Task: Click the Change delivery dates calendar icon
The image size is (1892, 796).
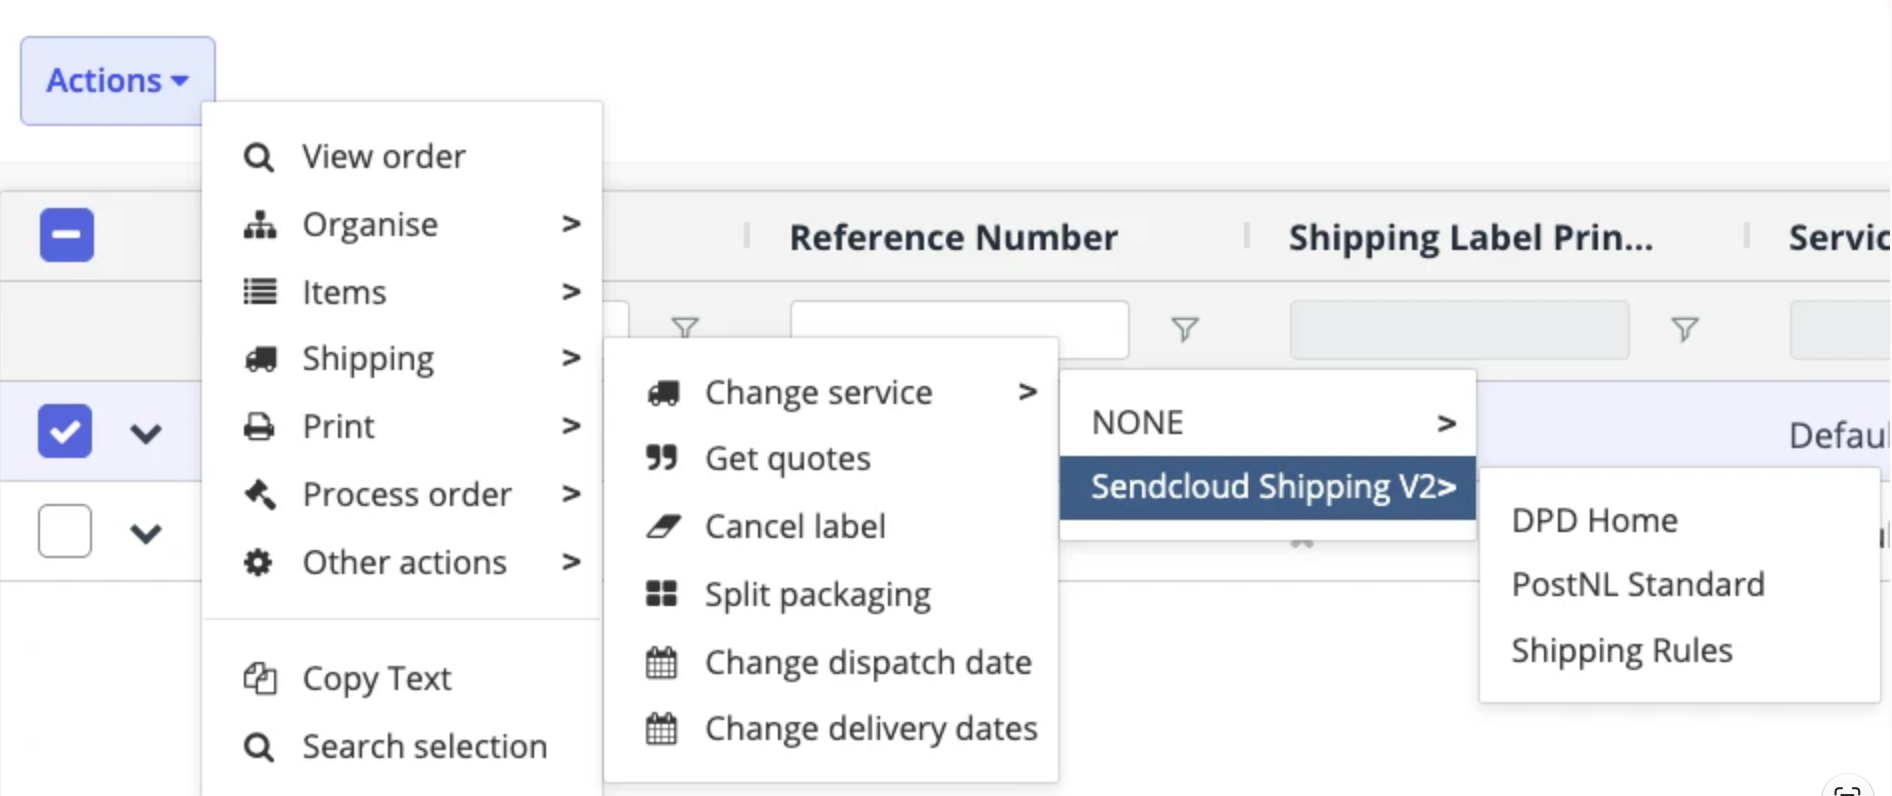Action: pyautogui.click(x=661, y=728)
